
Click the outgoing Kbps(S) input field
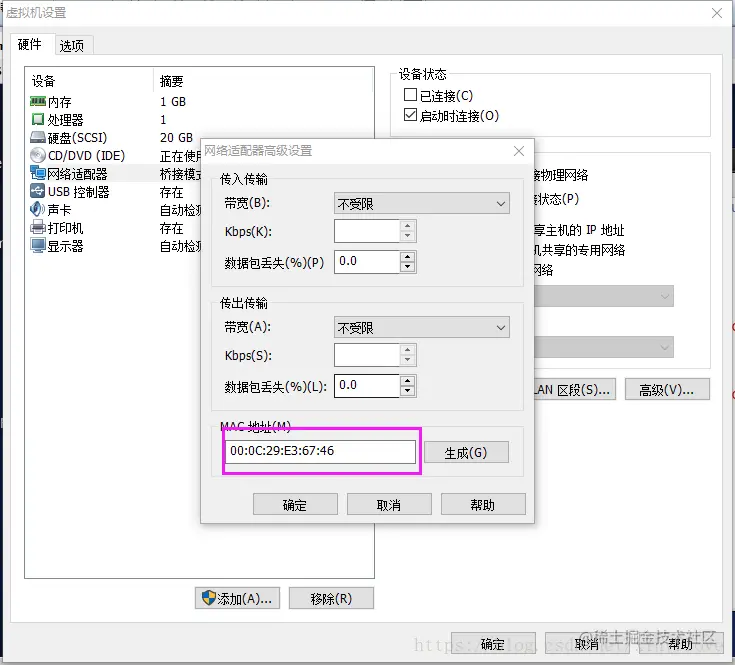click(x=367, y=355)
